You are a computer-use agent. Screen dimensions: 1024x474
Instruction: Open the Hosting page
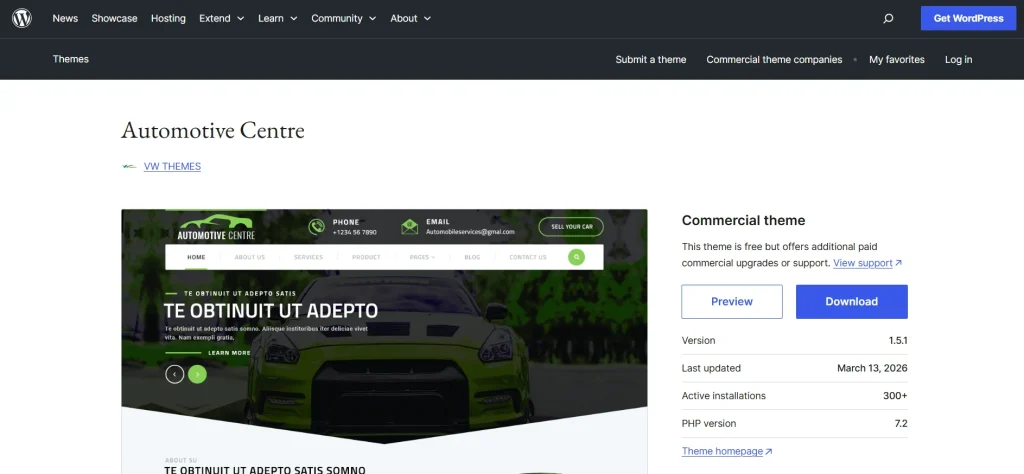point(168,18)
